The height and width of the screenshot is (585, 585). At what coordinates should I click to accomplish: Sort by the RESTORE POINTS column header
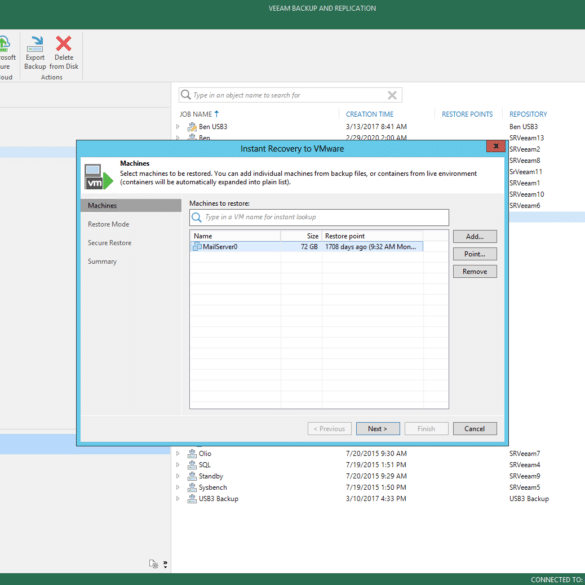[467, 114]
